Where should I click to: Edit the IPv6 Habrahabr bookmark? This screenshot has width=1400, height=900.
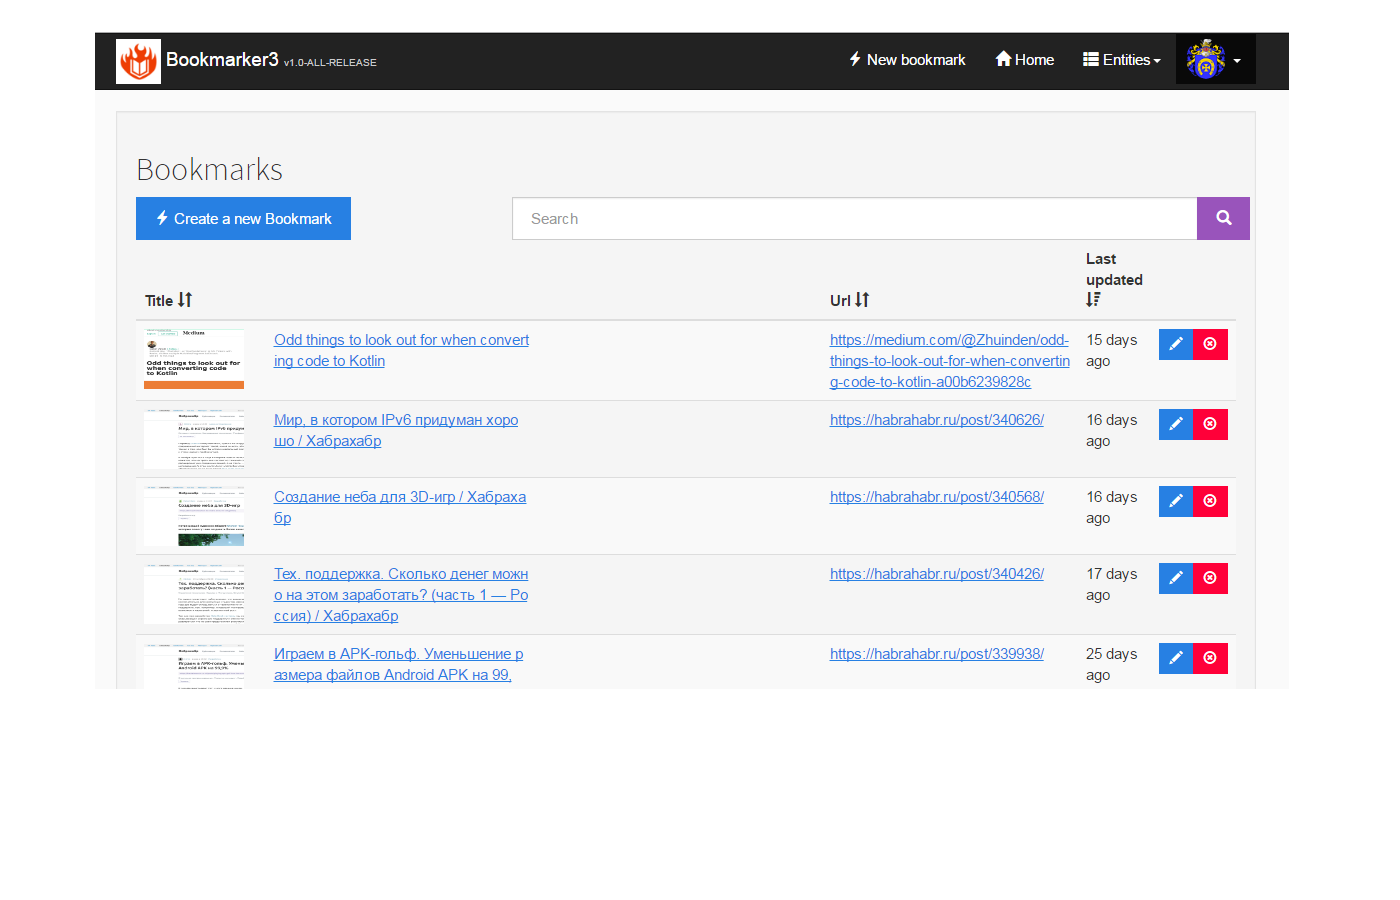(1176, 424)
